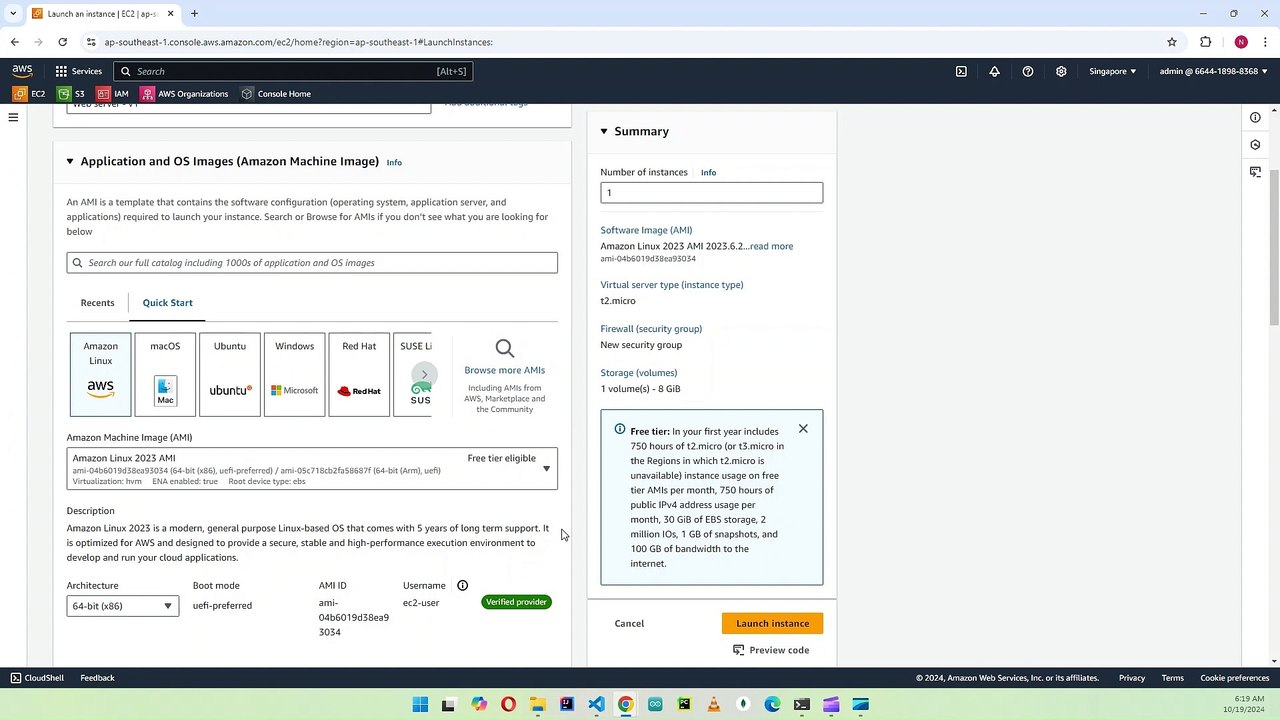This screenshot has width=1280, height=720.
Task: Open Info link beside Number of instances
Action: 708,172
